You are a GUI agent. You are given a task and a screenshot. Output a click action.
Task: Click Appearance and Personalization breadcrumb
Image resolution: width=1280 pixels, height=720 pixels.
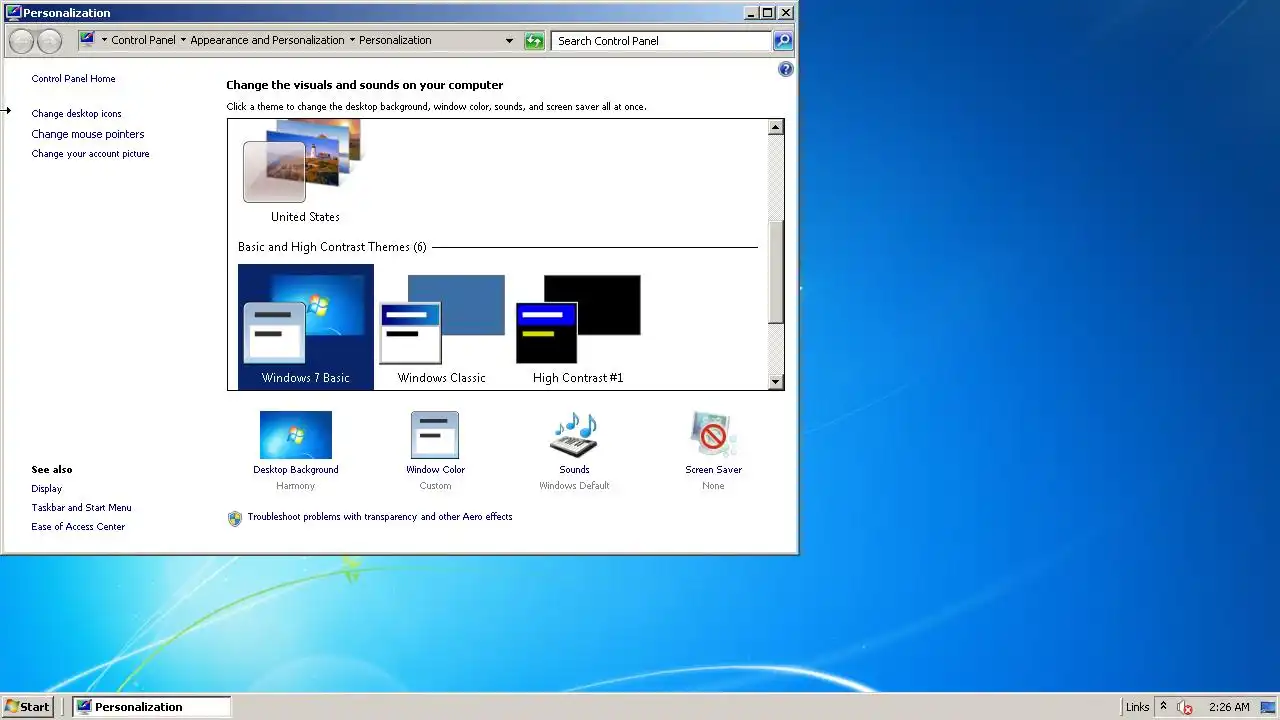click(267, 41)
